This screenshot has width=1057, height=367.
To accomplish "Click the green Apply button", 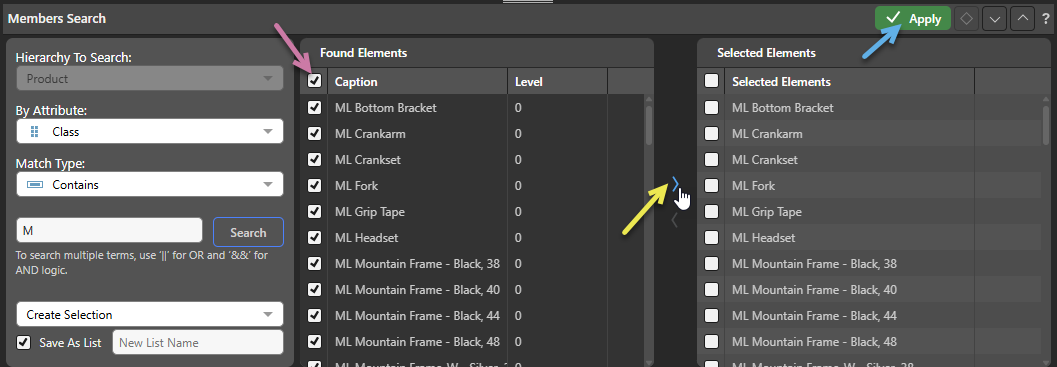I will pyautogui.click(x=913, y=19).
